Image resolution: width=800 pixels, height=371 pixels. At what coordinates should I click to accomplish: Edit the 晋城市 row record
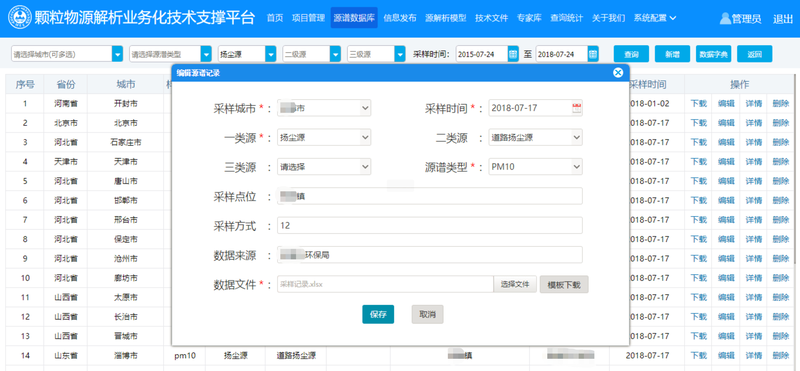tap(726, 336)
